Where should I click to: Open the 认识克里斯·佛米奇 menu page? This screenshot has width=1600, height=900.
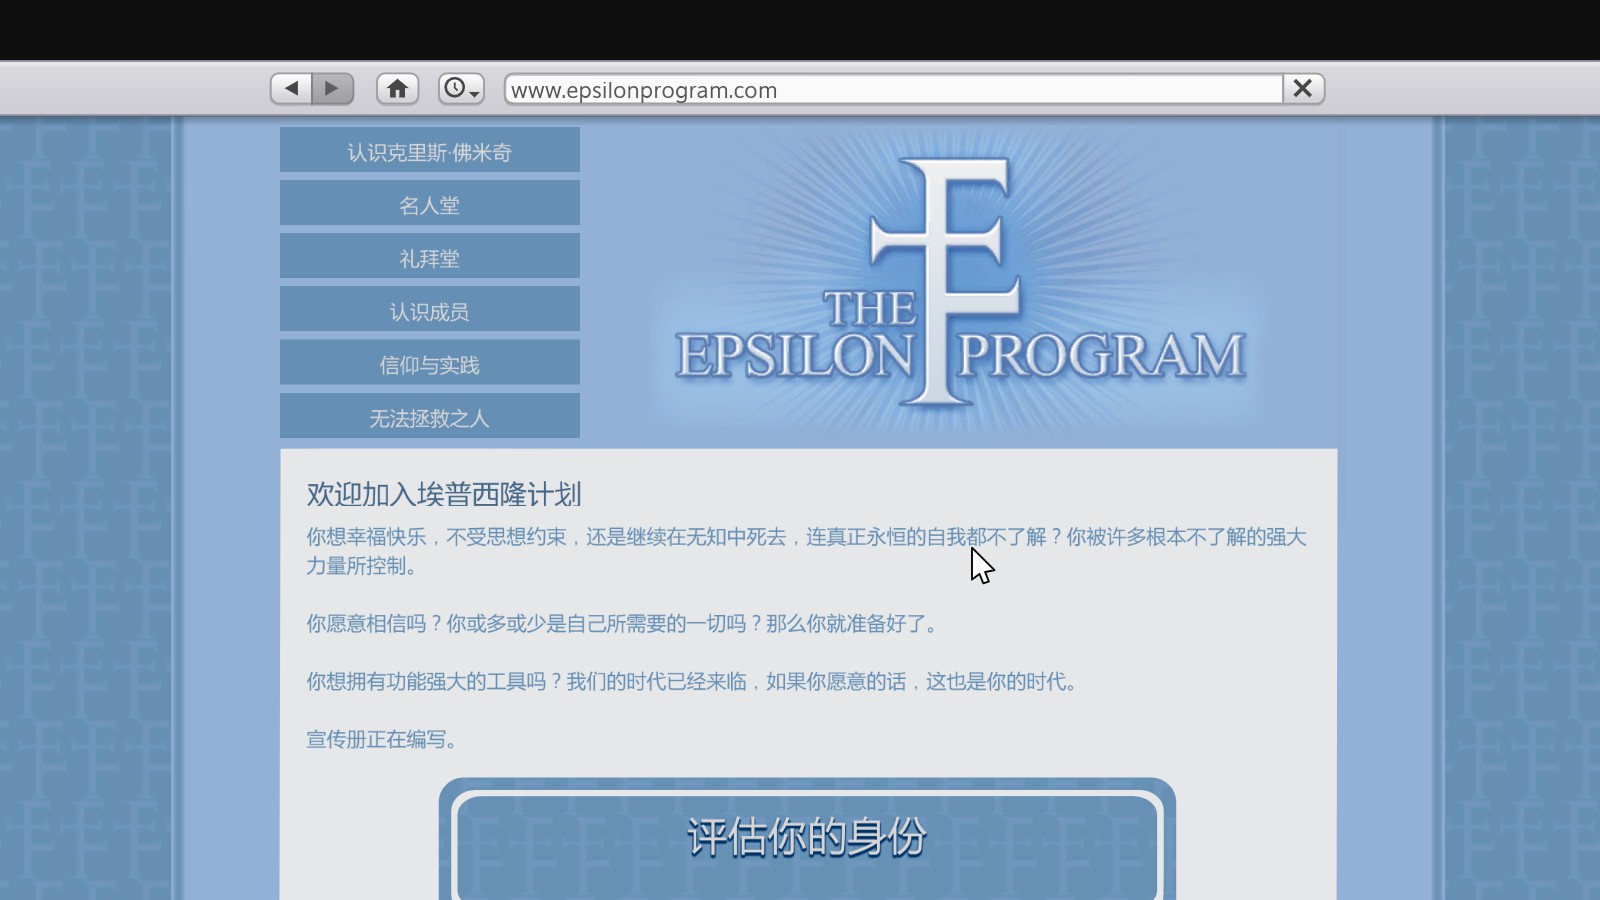click(430, 151)
